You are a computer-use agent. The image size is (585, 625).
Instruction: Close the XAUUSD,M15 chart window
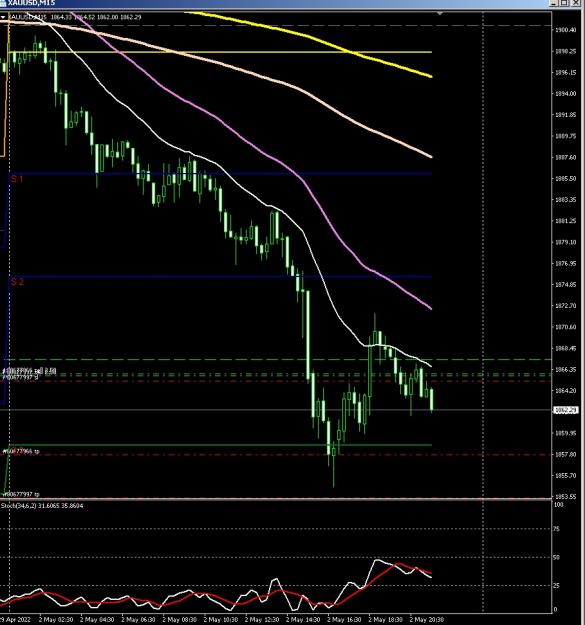point(575,3)
